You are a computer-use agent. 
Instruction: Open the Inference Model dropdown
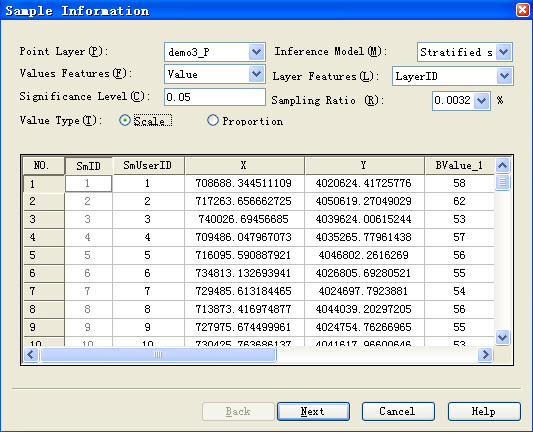504,52
